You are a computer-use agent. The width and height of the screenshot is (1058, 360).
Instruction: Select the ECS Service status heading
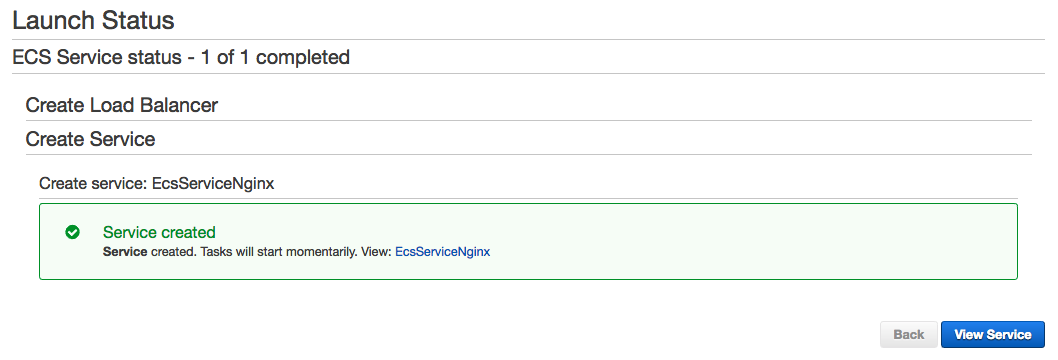pyautogui.click(x=181, y=57)
